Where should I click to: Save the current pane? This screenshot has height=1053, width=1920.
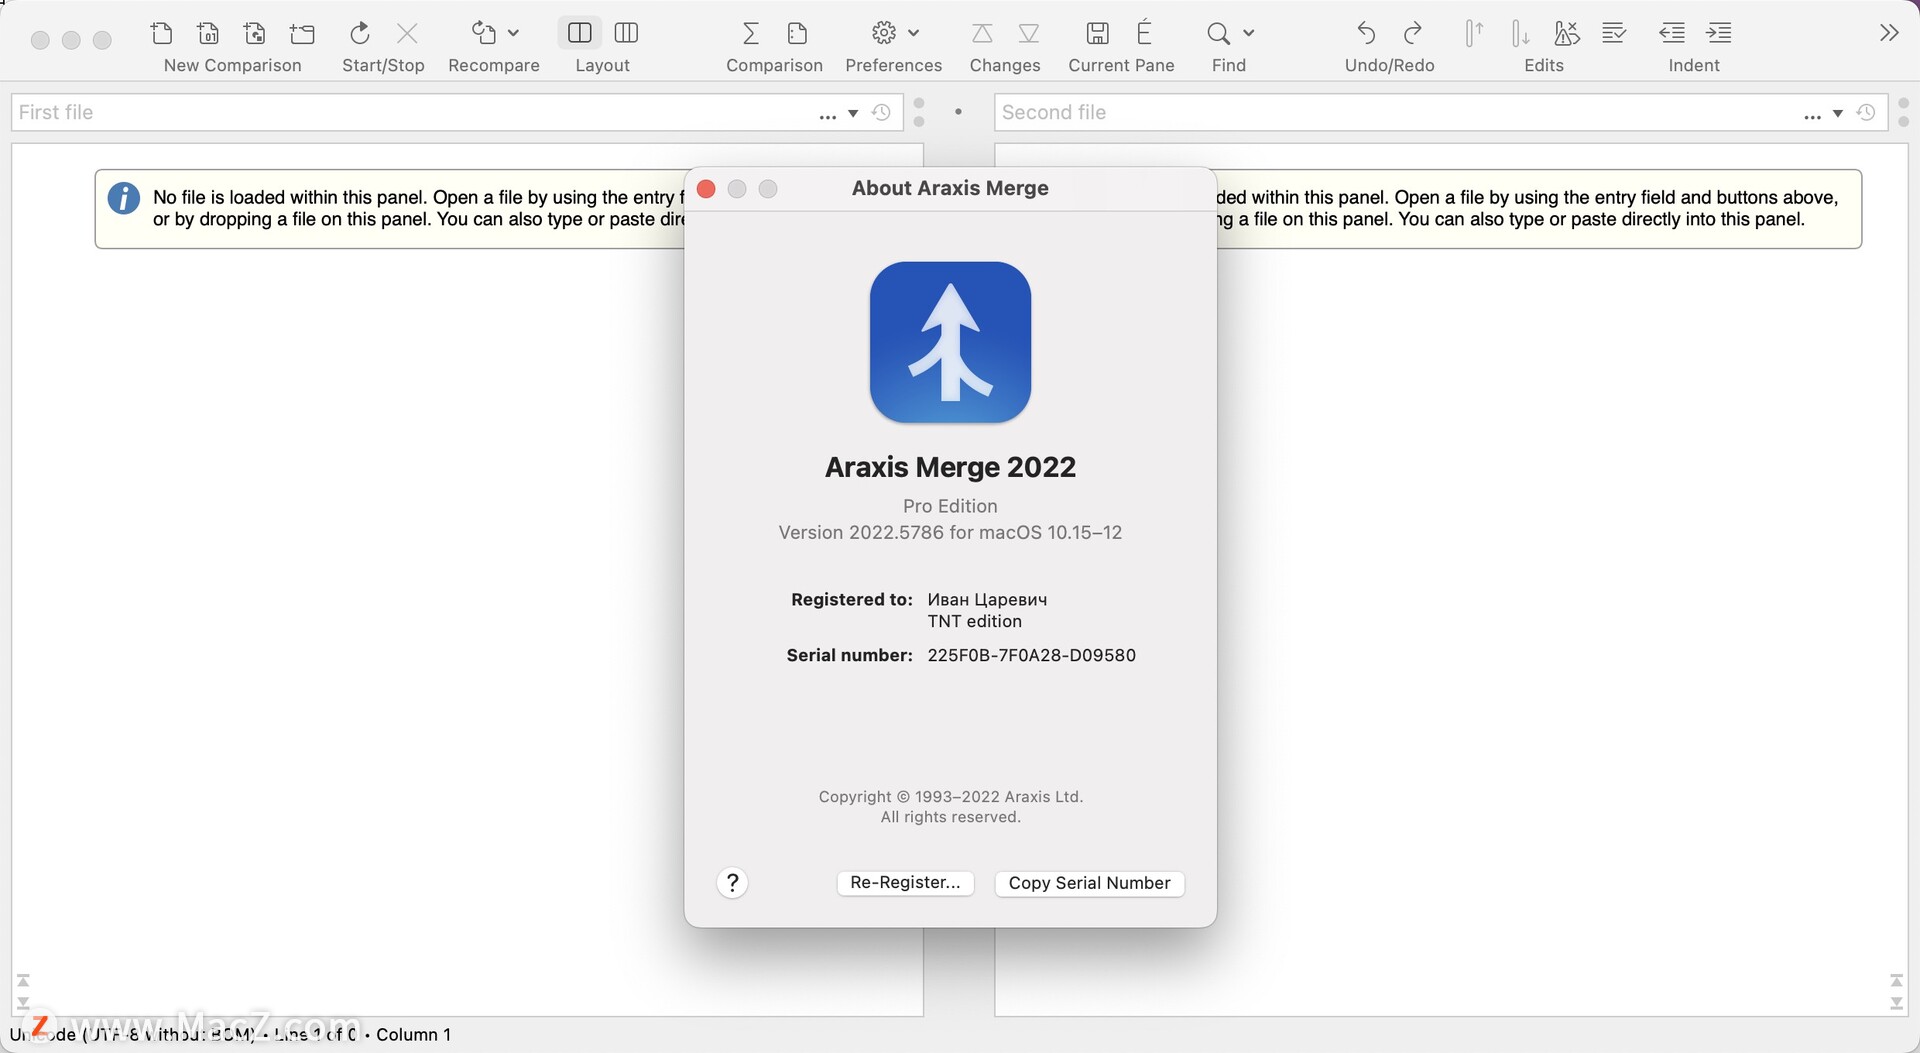click(x=1097, y=33)
